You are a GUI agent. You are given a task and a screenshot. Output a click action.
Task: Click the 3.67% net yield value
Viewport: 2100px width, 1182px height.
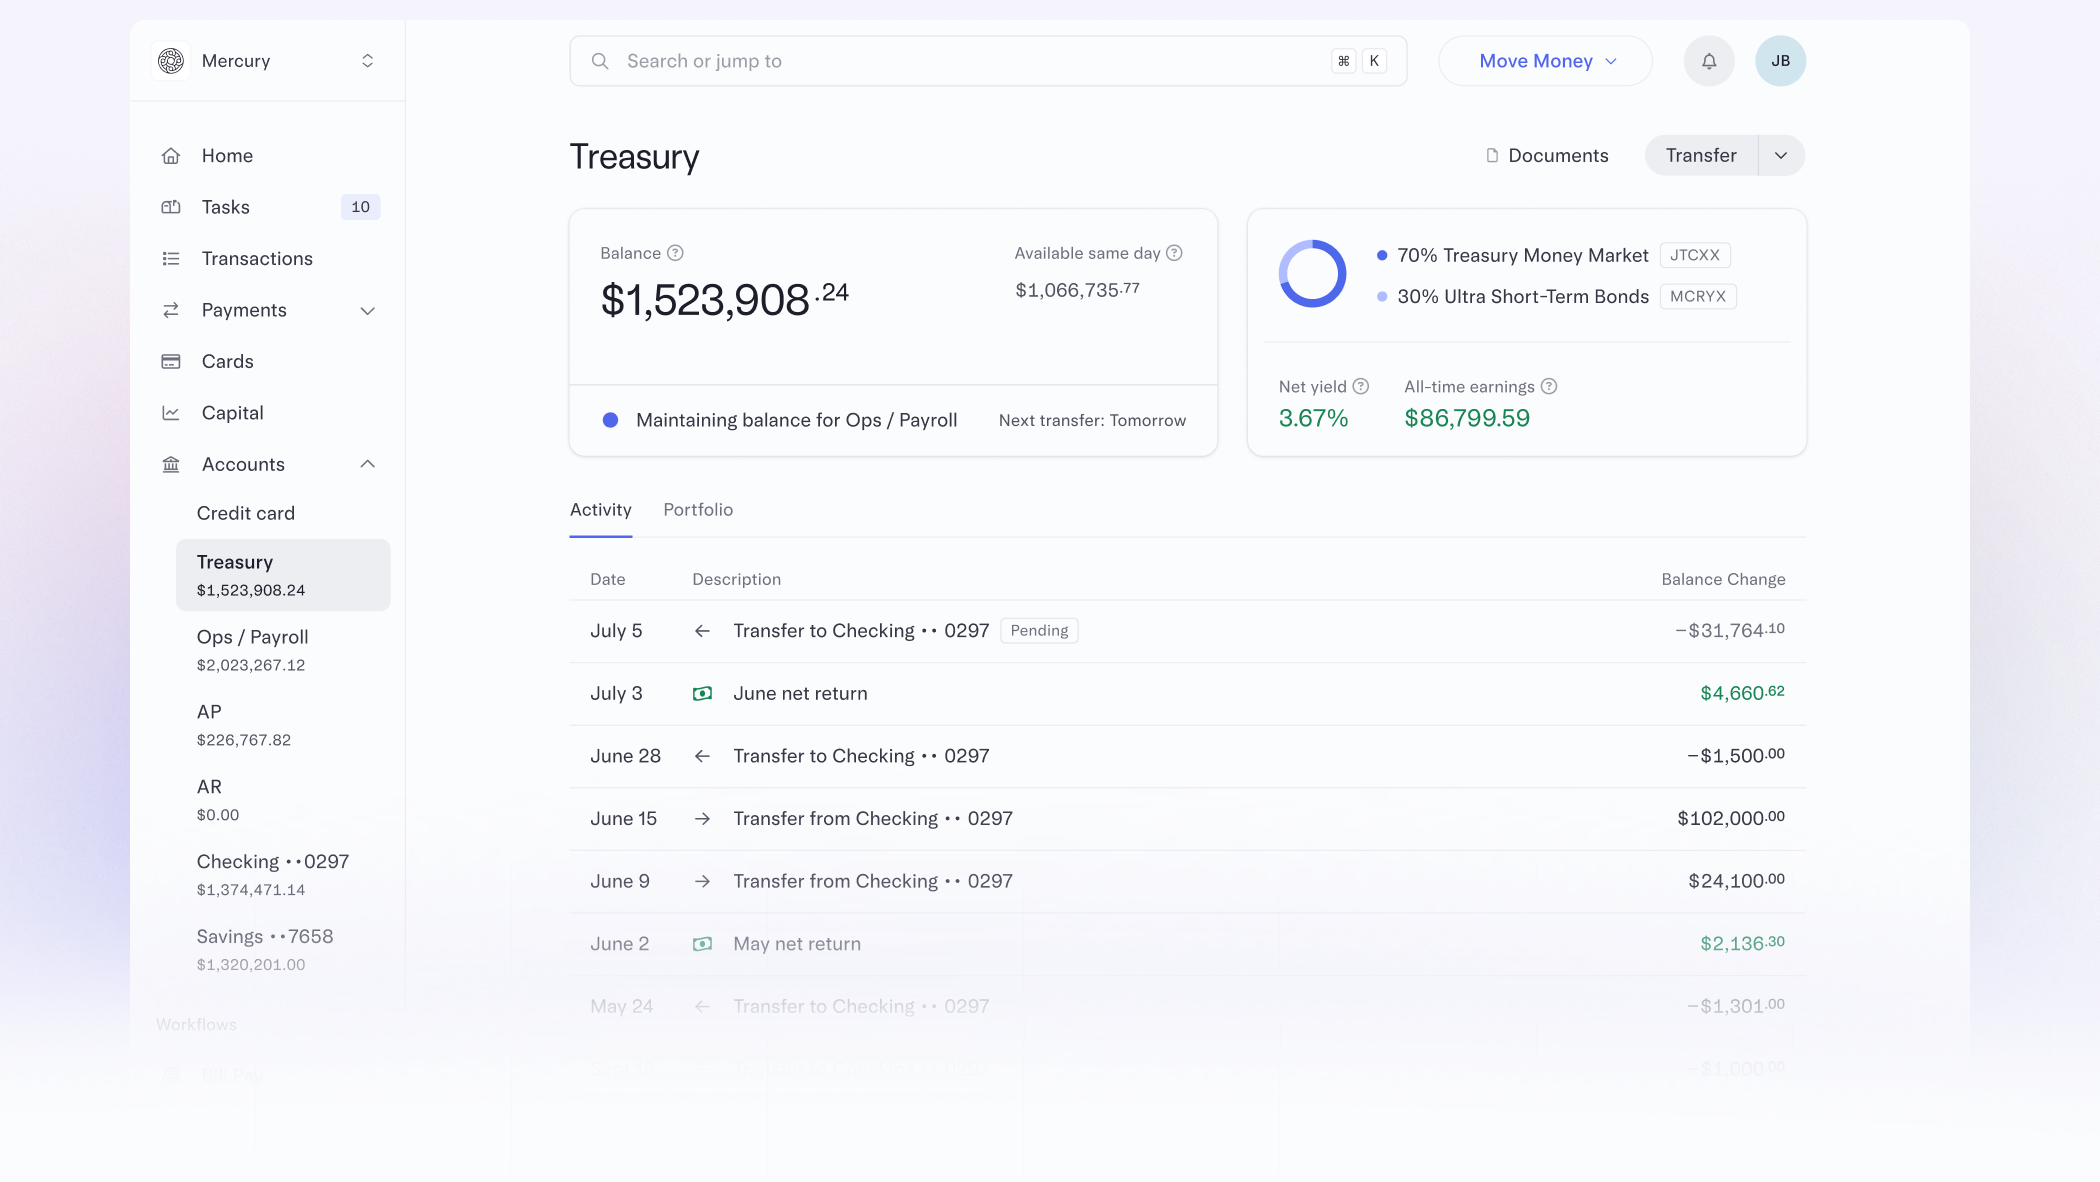click(1313, 419)
